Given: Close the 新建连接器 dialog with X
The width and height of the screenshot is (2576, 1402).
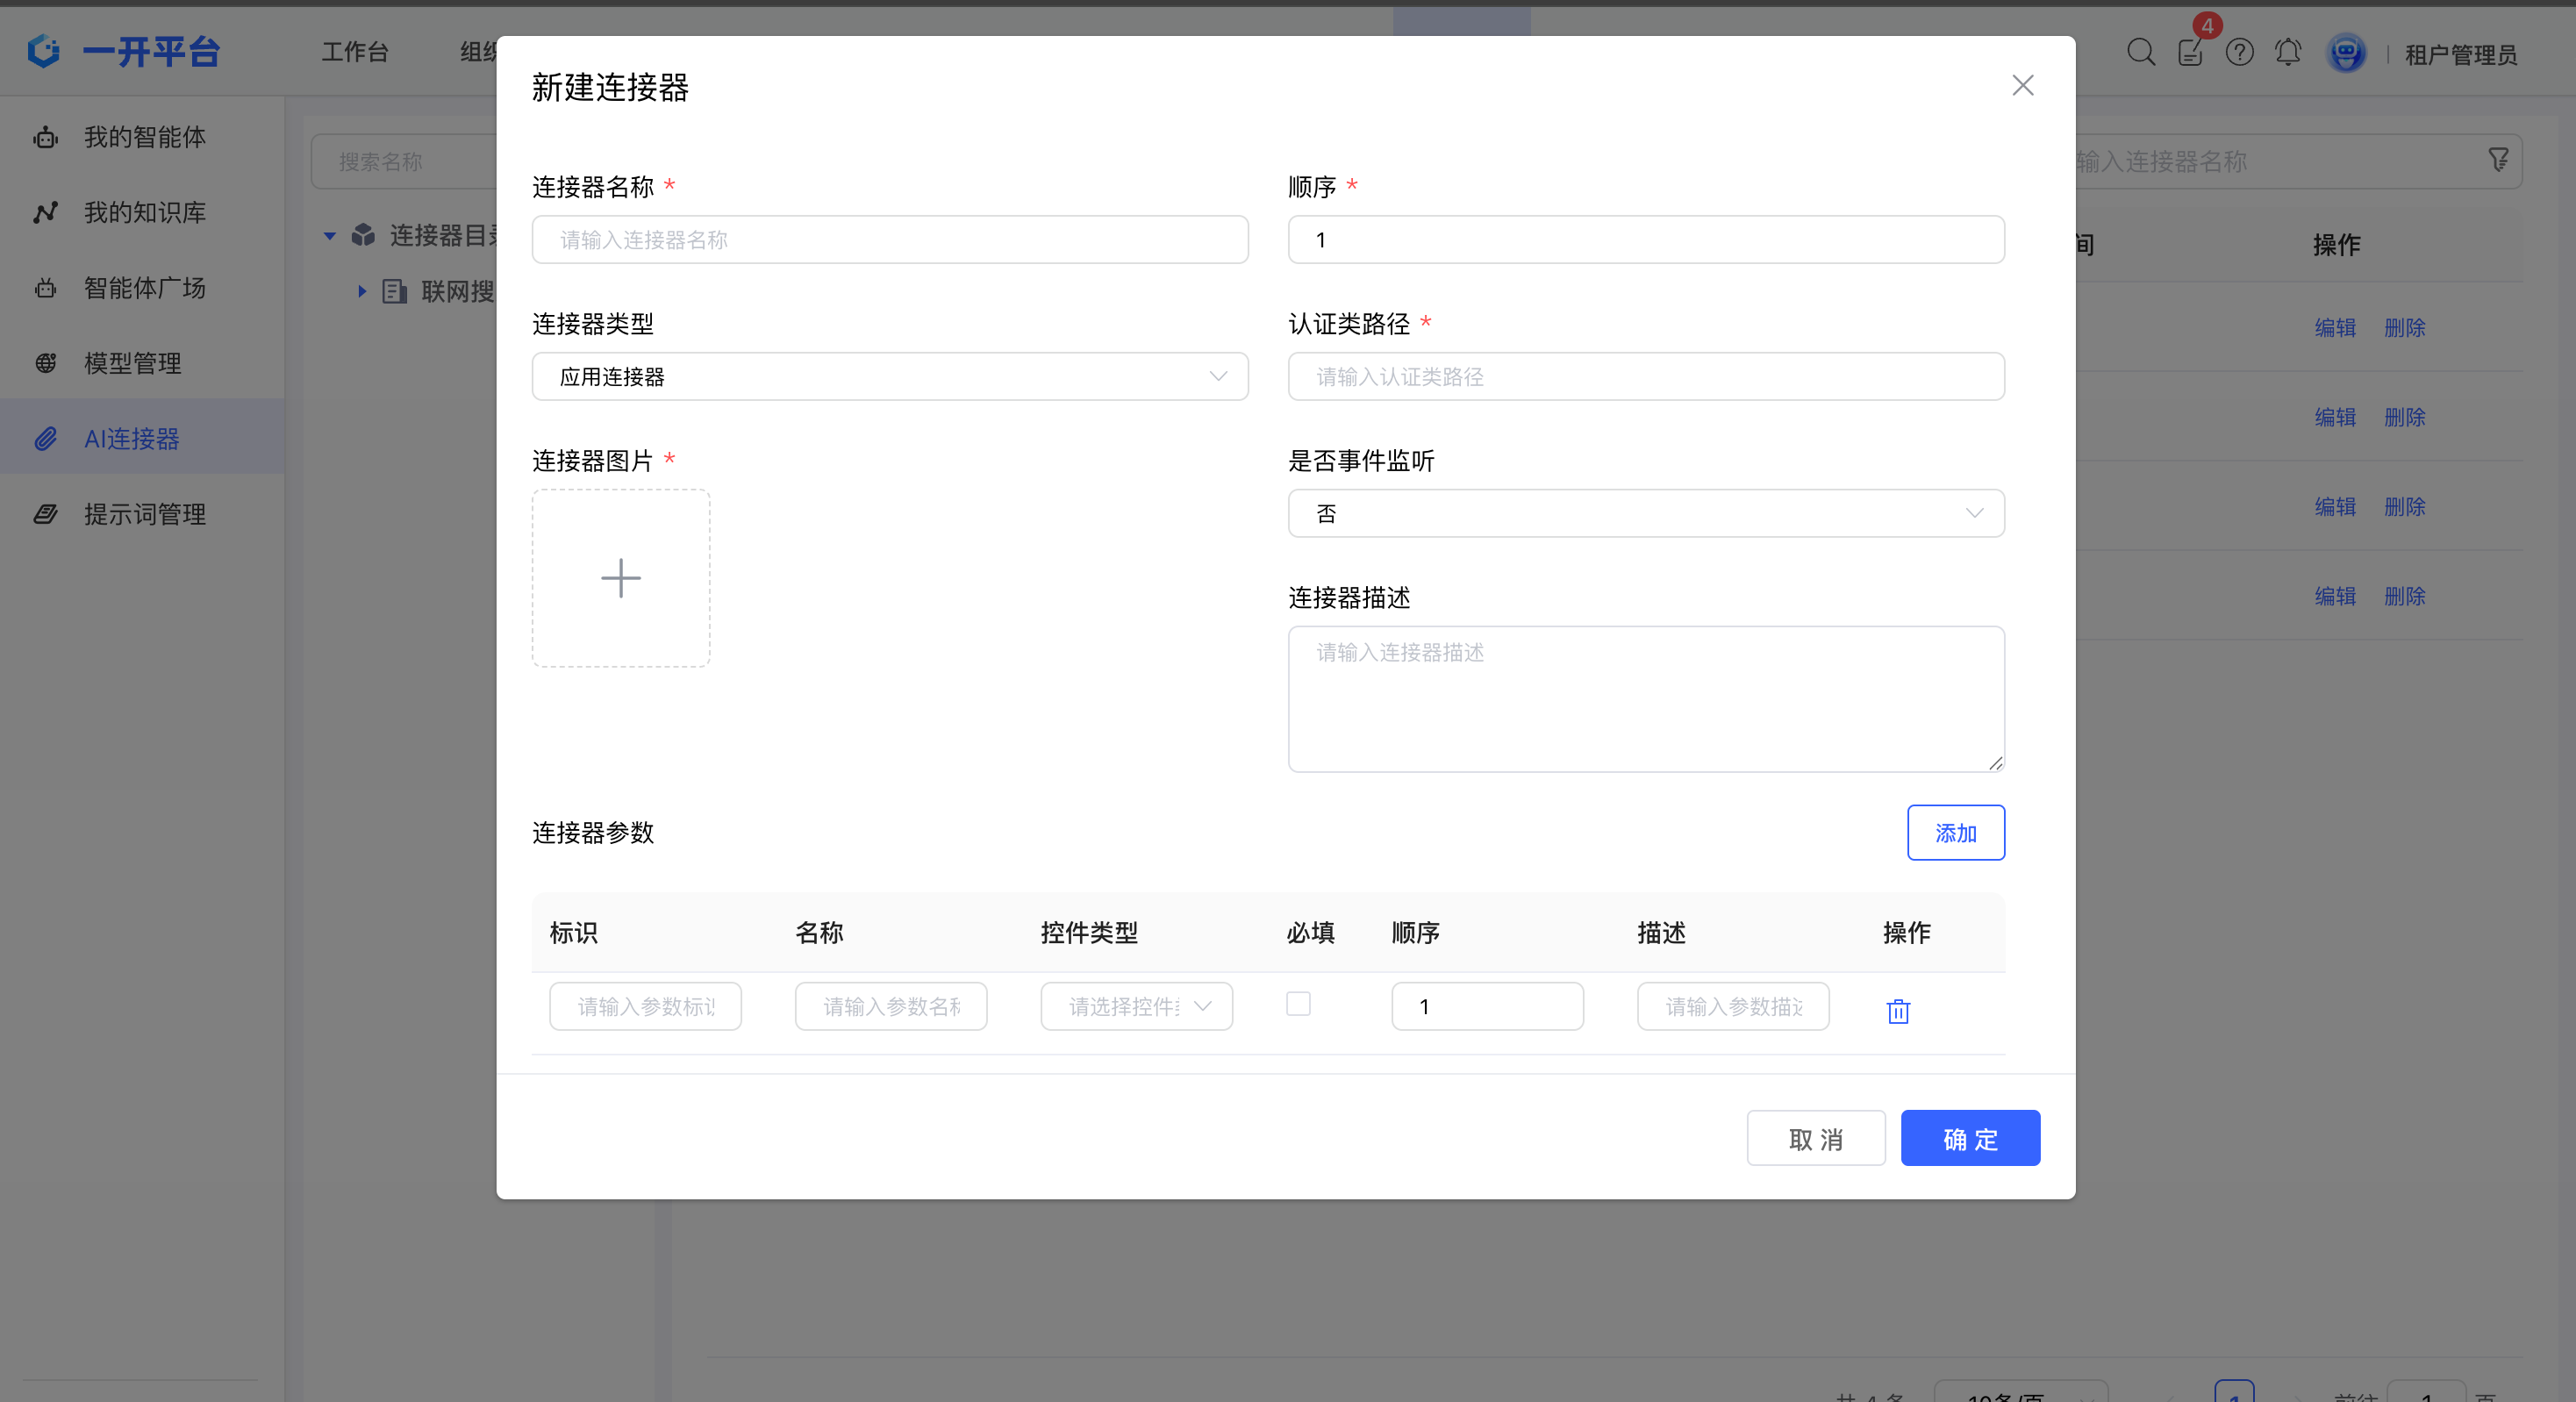Looking at the screenshot, I should coord(2022,86).
